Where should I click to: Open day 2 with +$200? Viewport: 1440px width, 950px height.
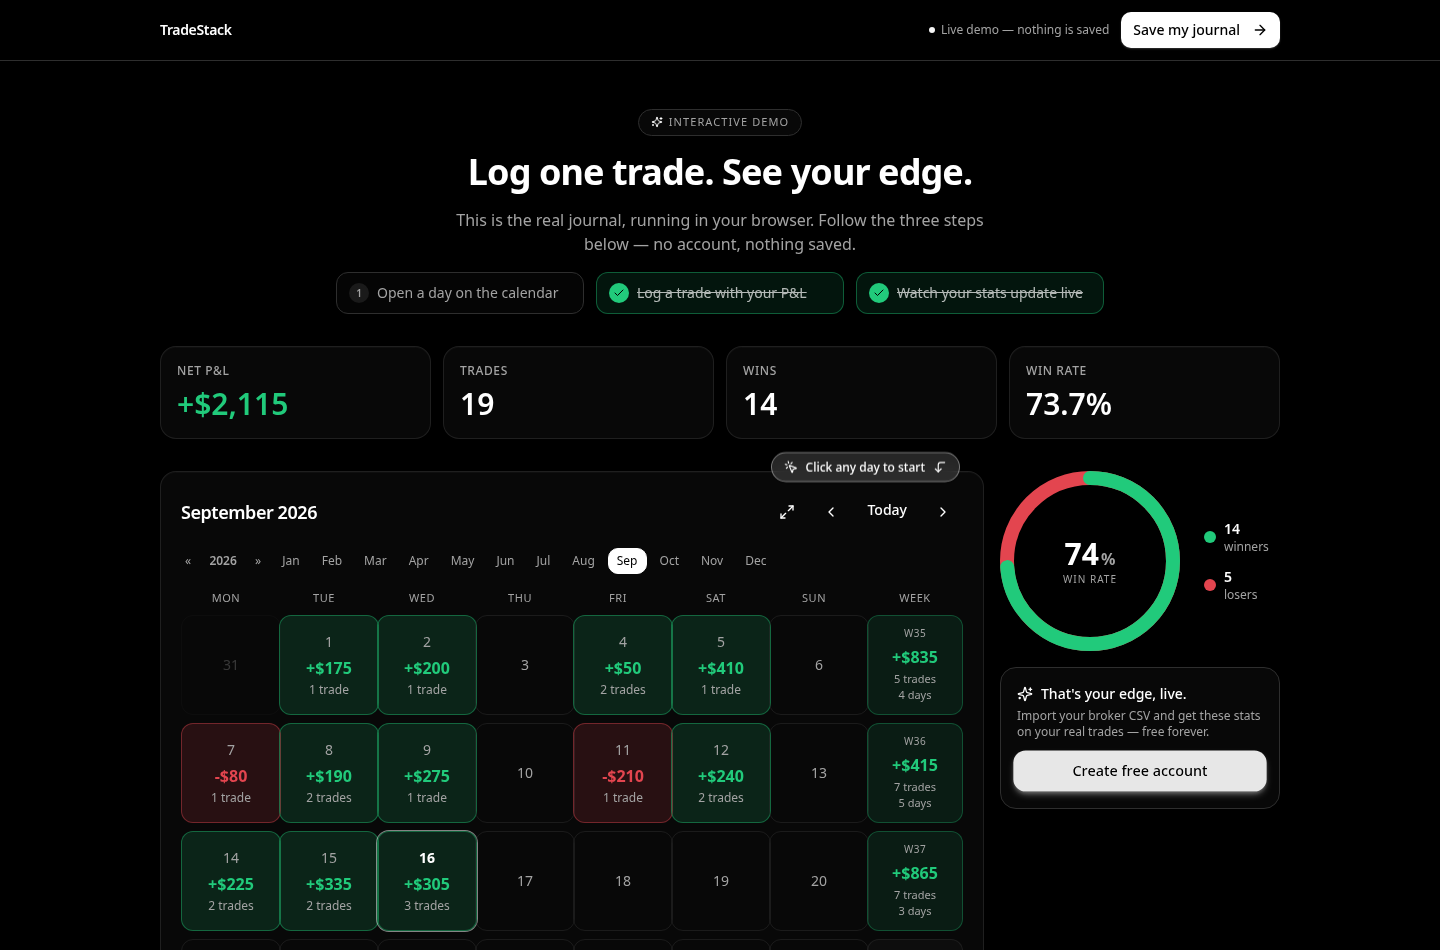point(427,665)
